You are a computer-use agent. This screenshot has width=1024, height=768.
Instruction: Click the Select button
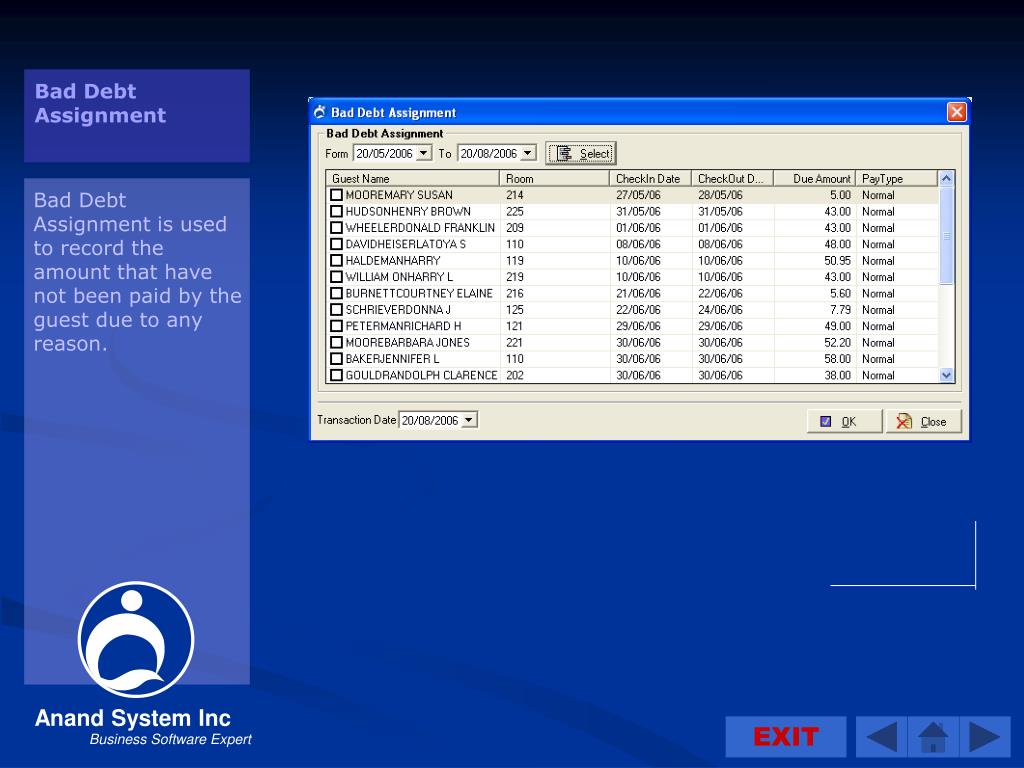pos(581,153)
